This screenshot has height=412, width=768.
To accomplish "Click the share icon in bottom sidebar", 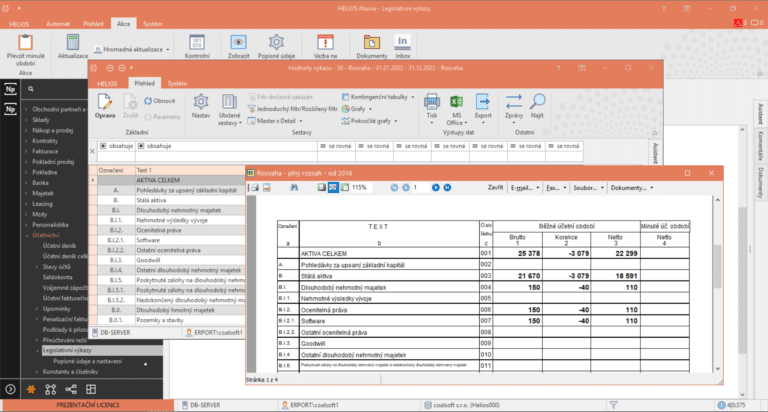I will click(x=71, y=389).
